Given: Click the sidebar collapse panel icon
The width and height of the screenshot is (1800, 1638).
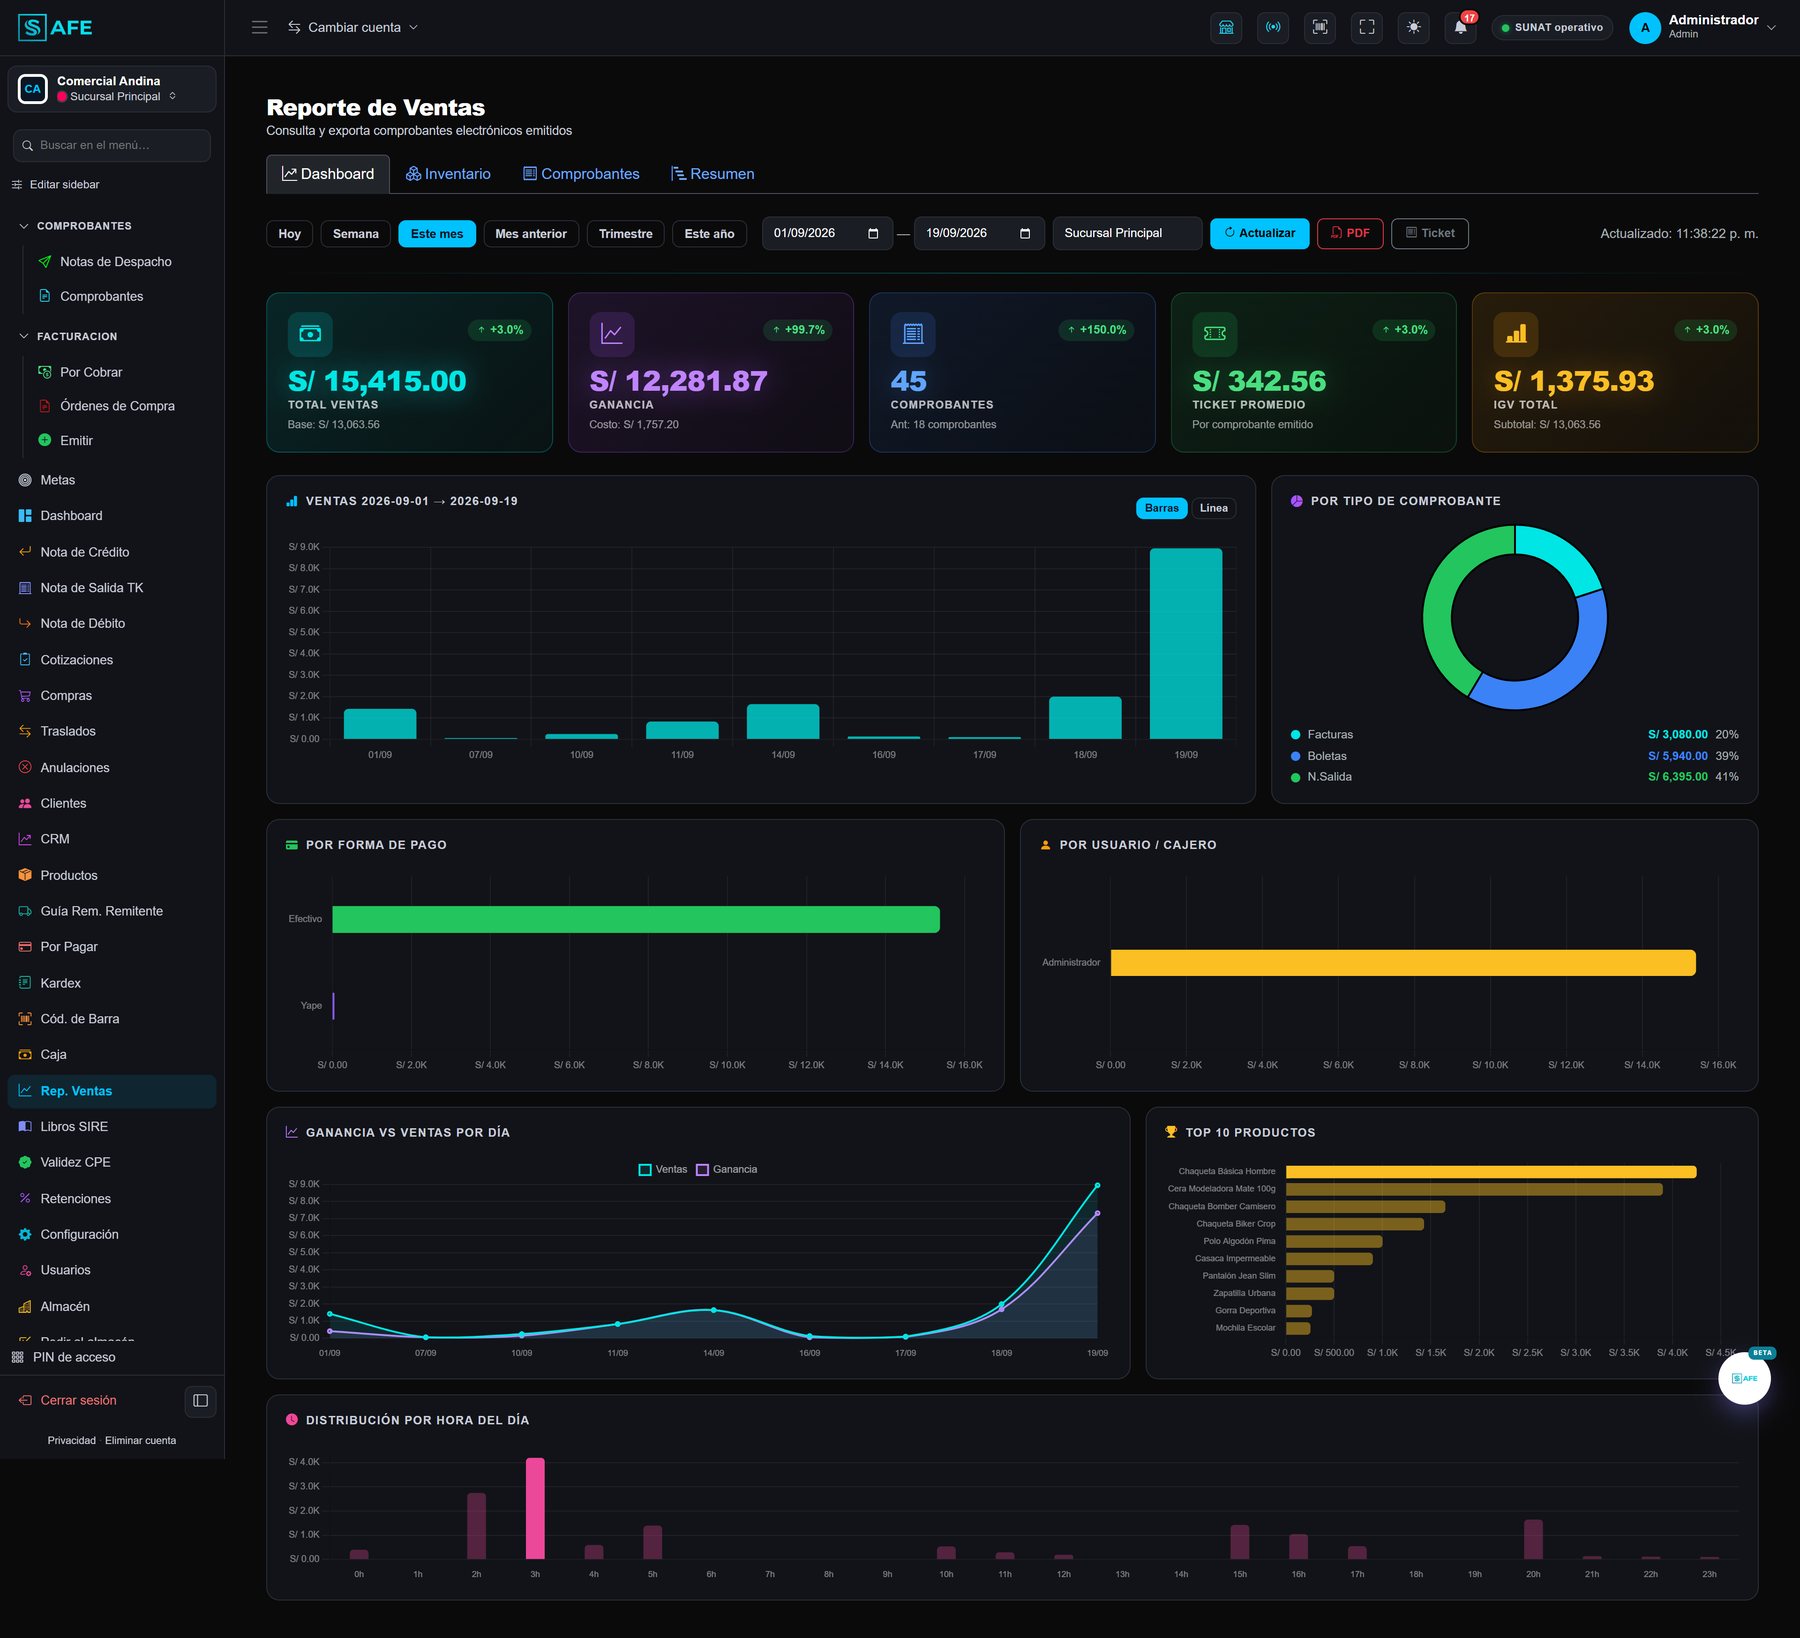Looking at the screenshot, I should click(200, 1400).
